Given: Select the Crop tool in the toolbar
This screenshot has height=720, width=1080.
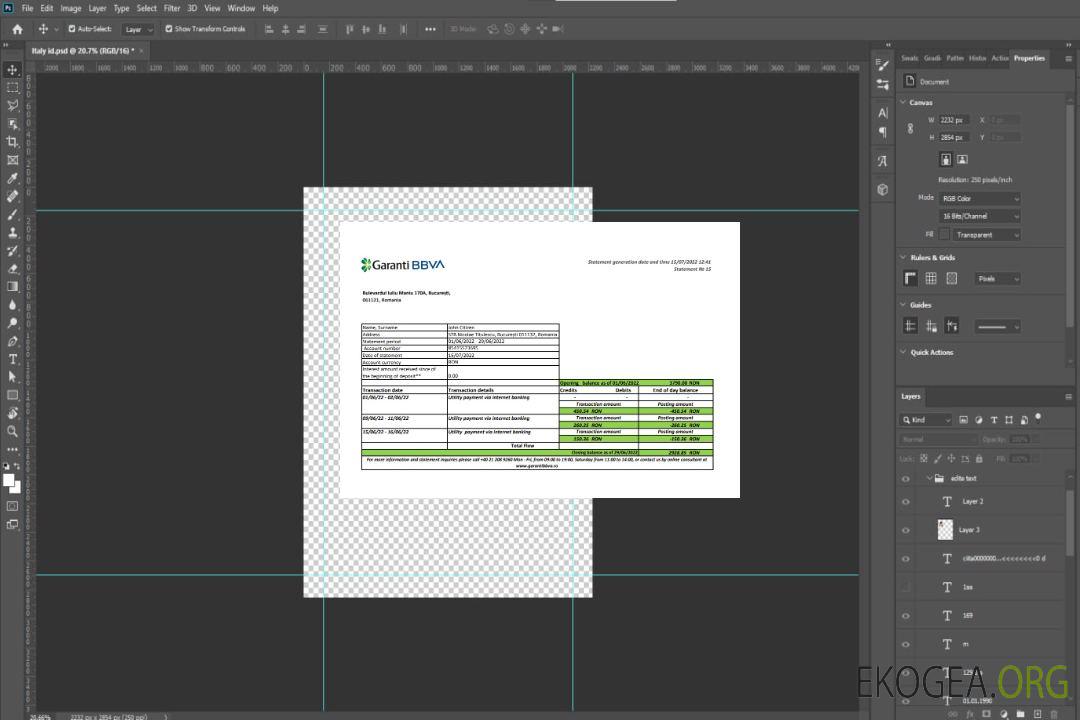Looking at the screenshot, I should pyautogui.click(x=12, y=142).
